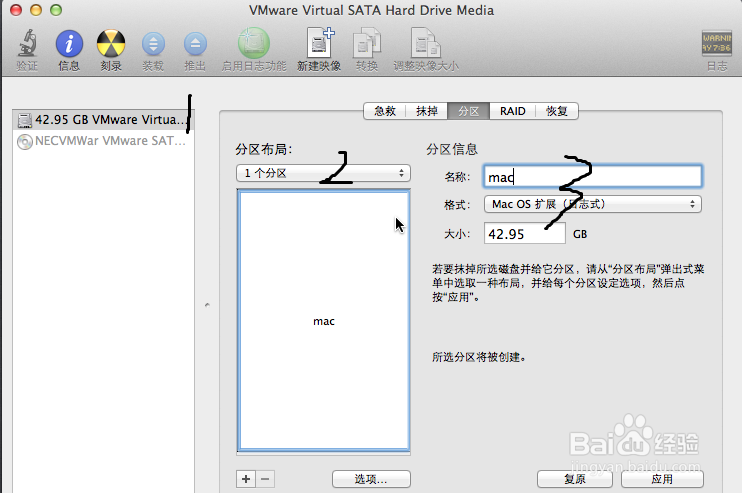
Task: Click the partition Name field containing mac
Action: coord(592,177)
